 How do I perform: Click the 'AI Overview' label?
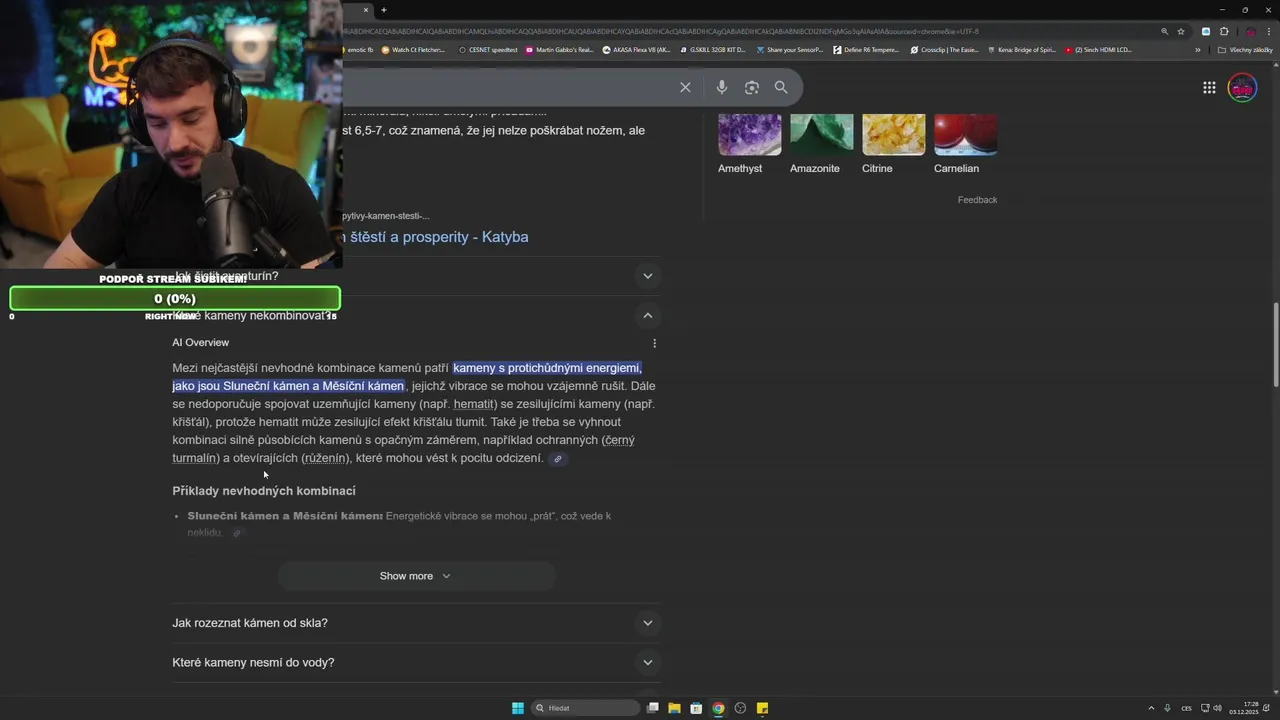pos(200,343)
